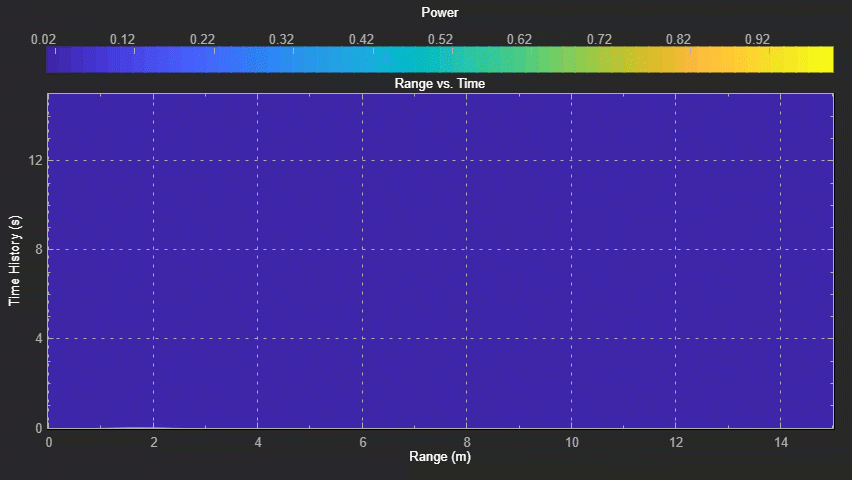
Task: Click colorbar tick label 0.52
Action: [x=440, y=40]
